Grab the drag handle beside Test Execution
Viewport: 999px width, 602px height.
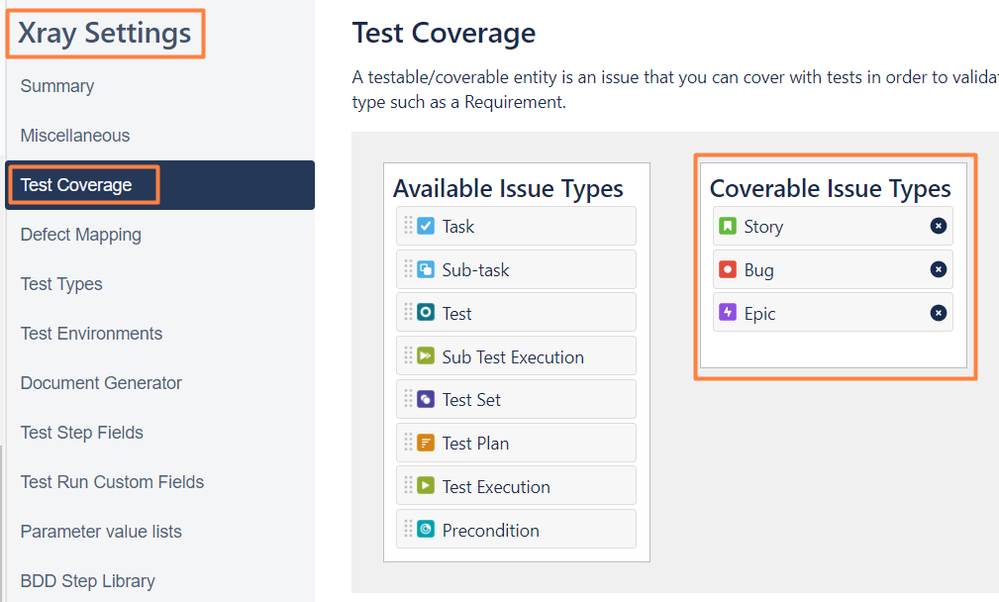(408, 485)
